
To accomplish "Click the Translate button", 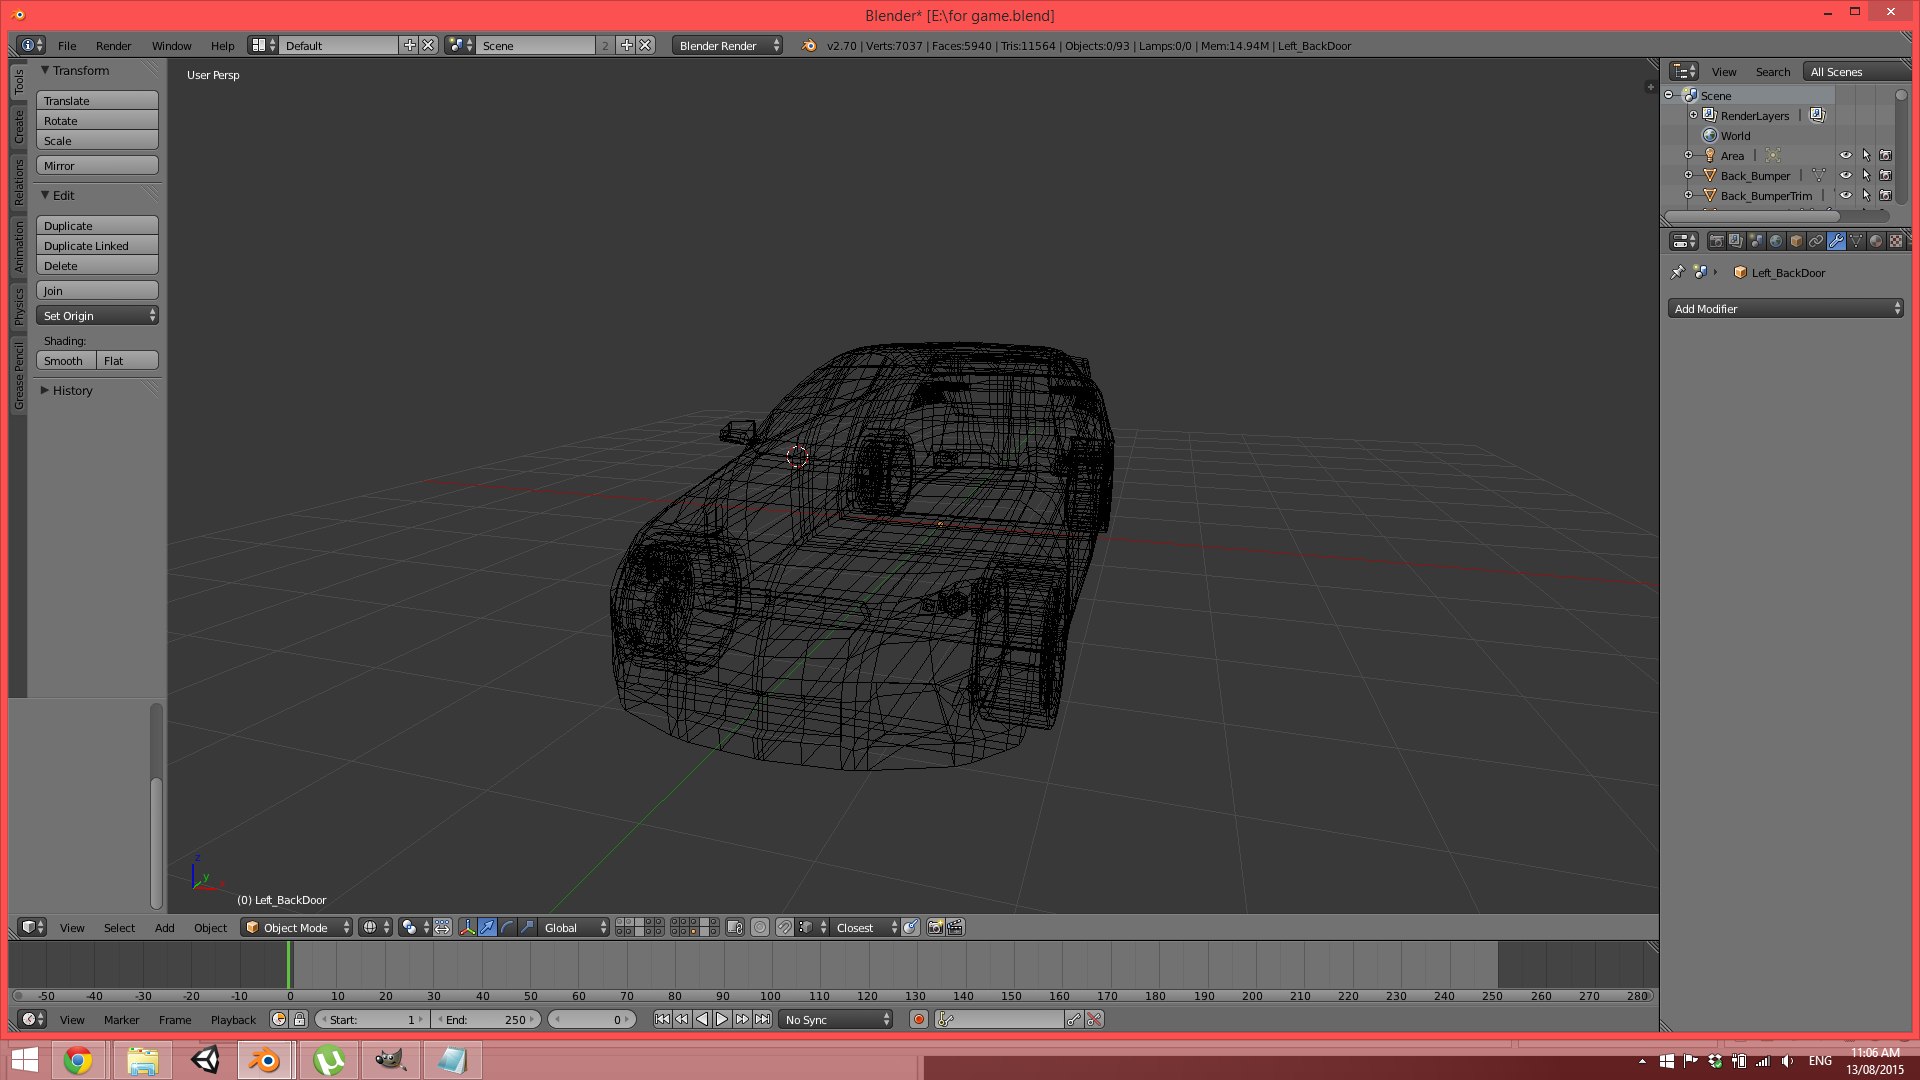I will [x=97, y=100].
